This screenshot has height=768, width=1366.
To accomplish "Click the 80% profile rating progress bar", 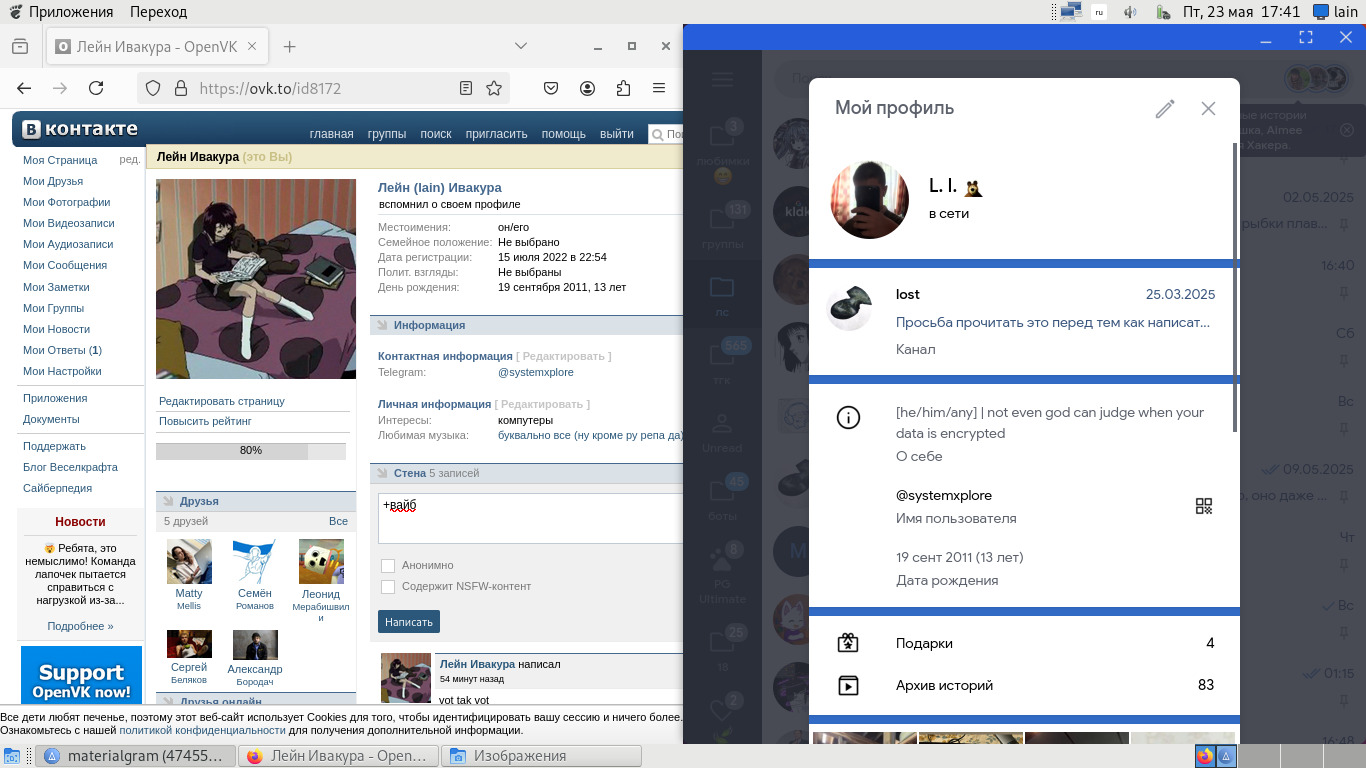I will click(251, 451).
